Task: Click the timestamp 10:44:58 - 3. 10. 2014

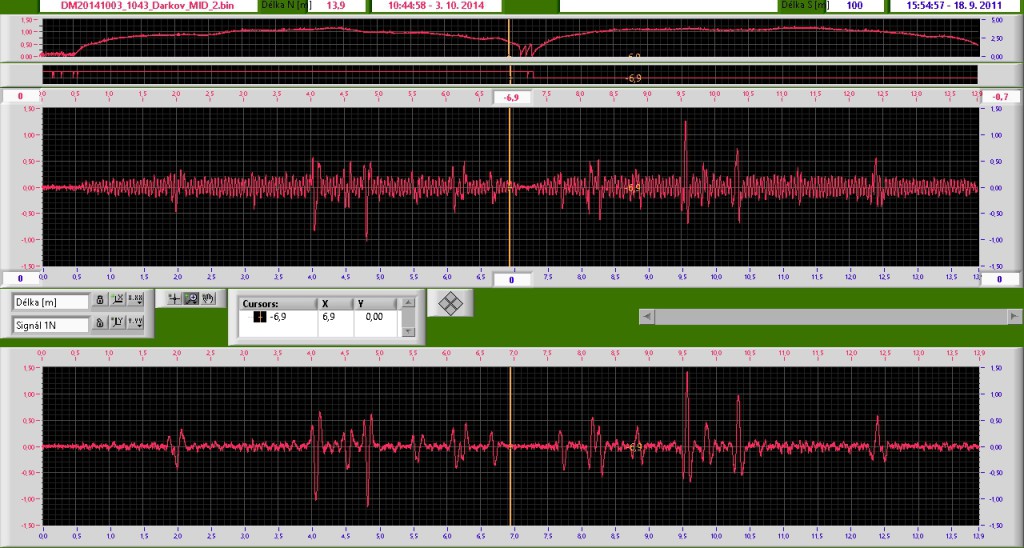Action: pos(436,5)
